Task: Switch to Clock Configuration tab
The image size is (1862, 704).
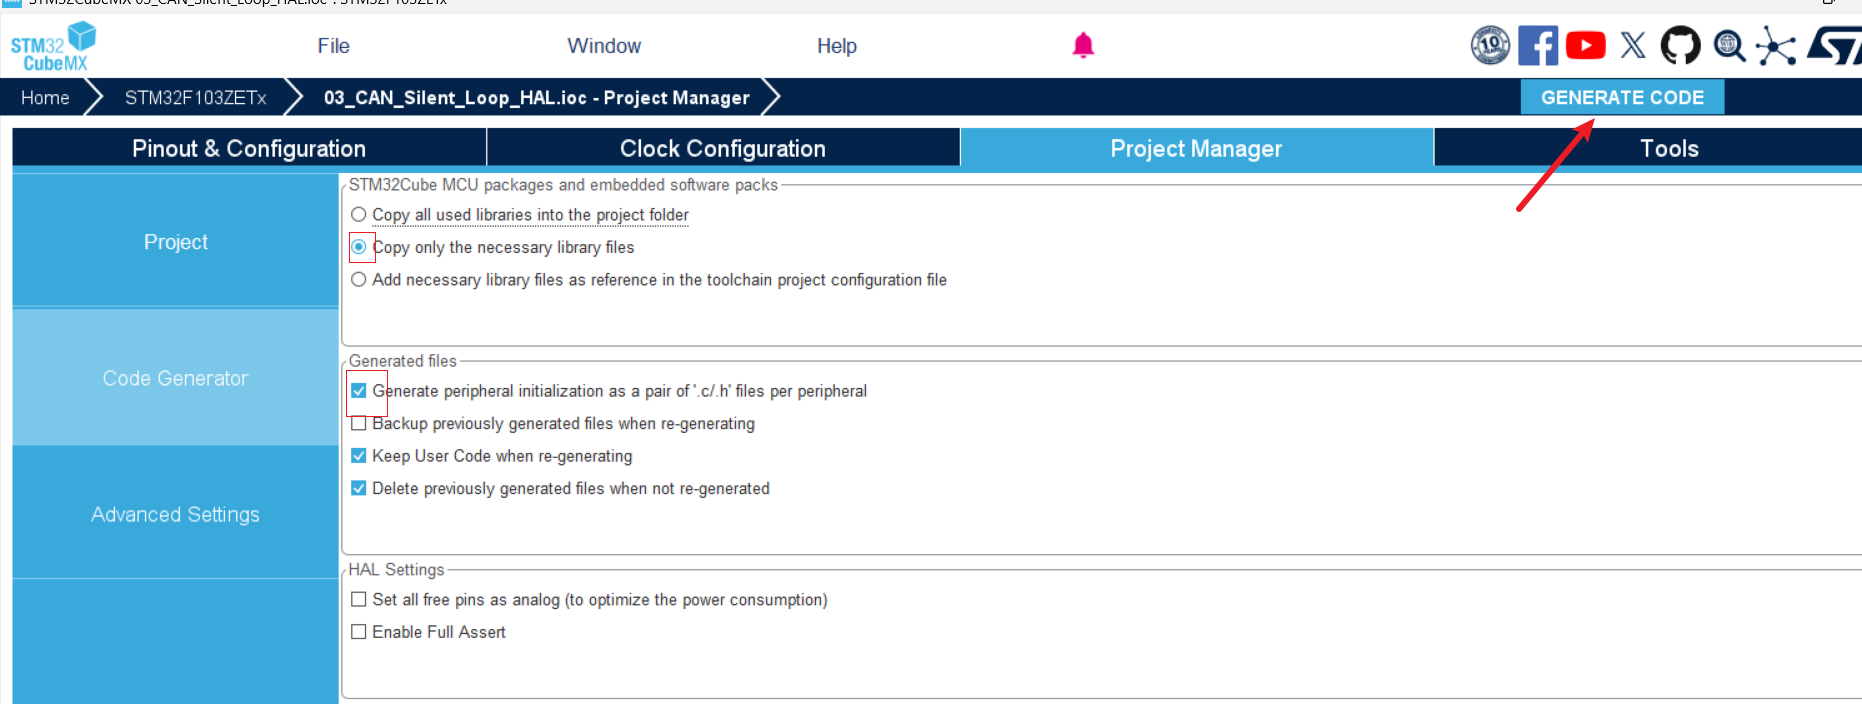Action: tap(723, 148)
